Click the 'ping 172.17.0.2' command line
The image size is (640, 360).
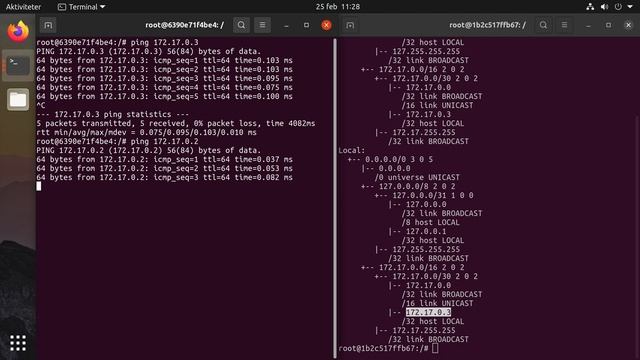pos(117,142)
